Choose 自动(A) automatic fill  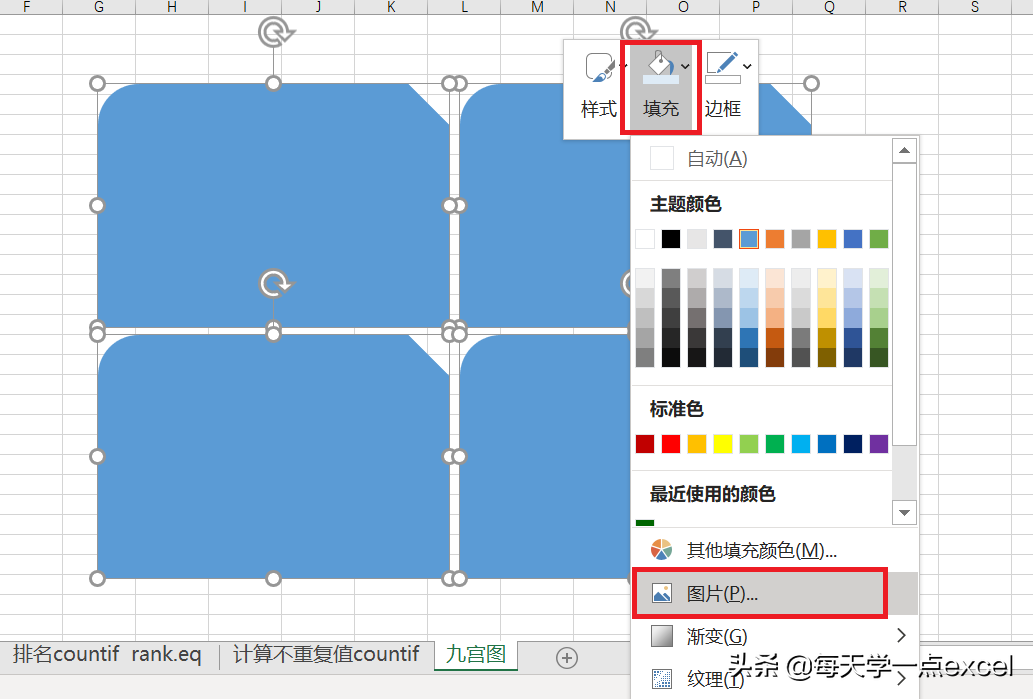coord(762,159)
